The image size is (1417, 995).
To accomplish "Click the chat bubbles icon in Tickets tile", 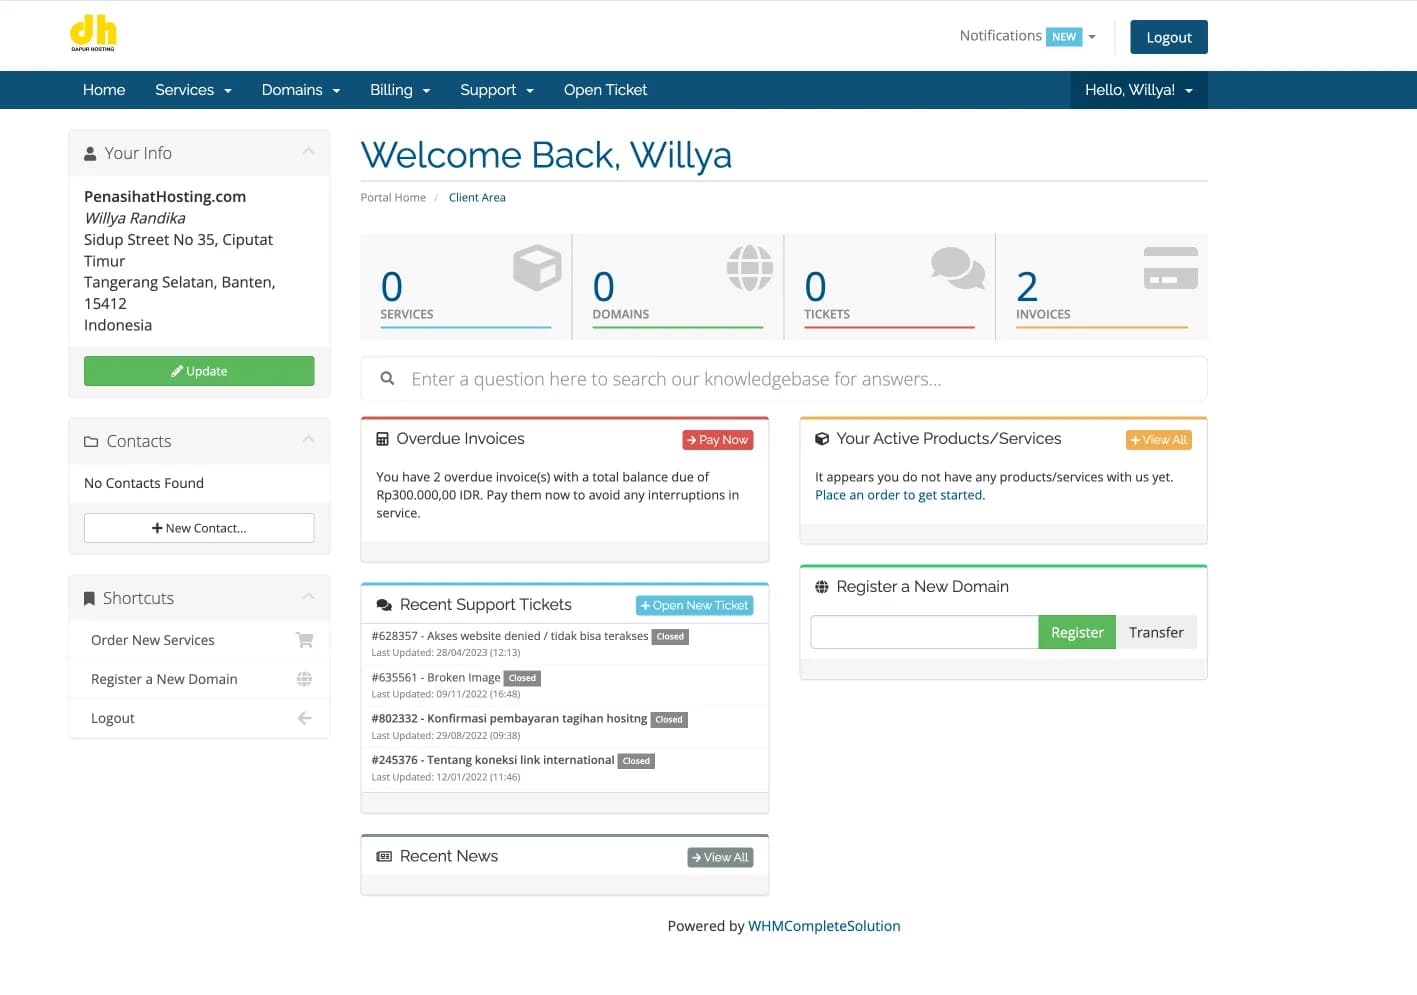I will [957, 268].
